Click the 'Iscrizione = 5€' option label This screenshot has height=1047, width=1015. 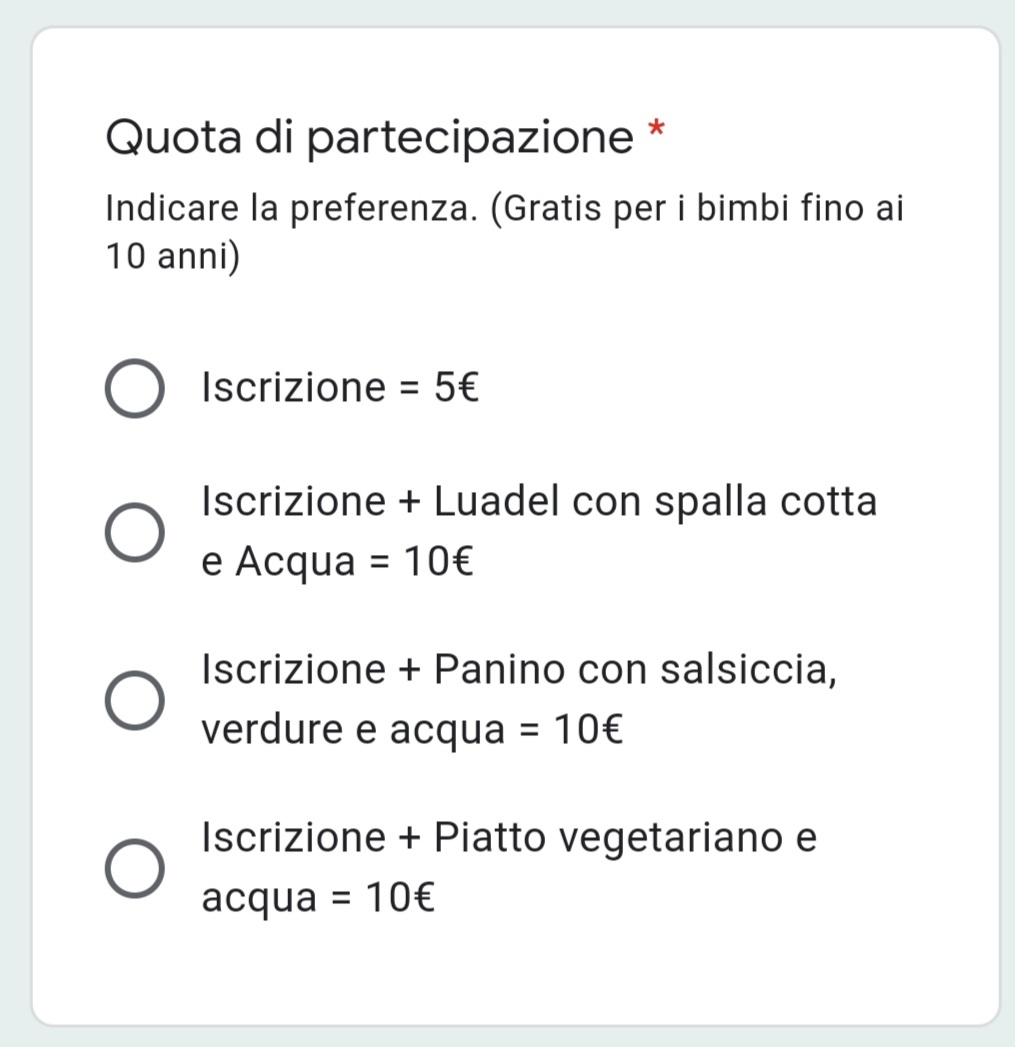(340, 387)
